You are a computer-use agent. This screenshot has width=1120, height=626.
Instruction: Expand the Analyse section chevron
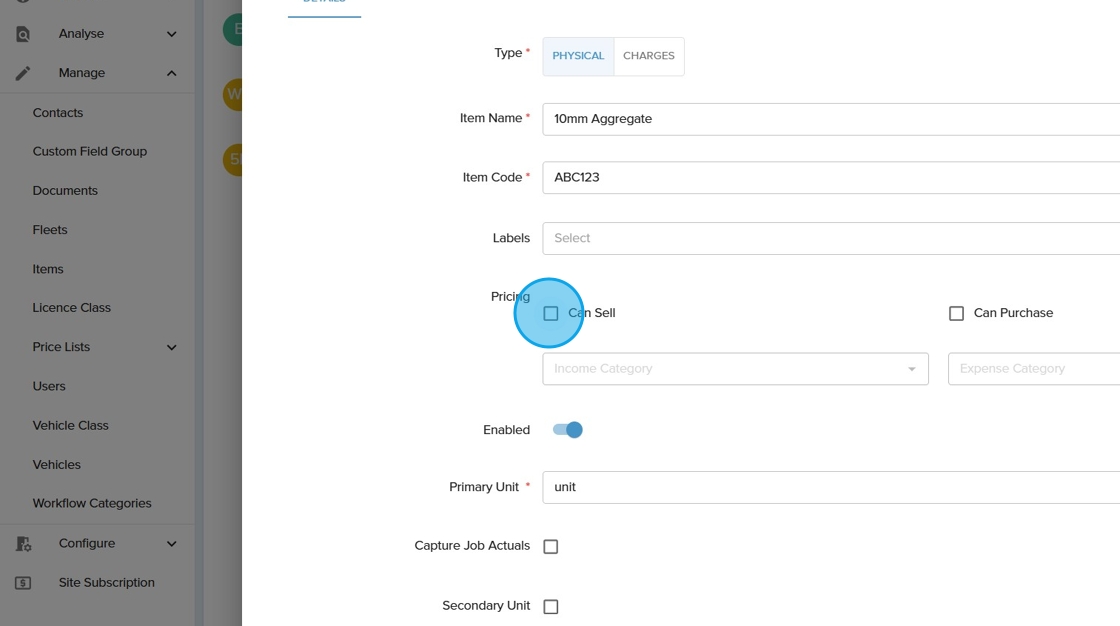[x=172, y=34]
